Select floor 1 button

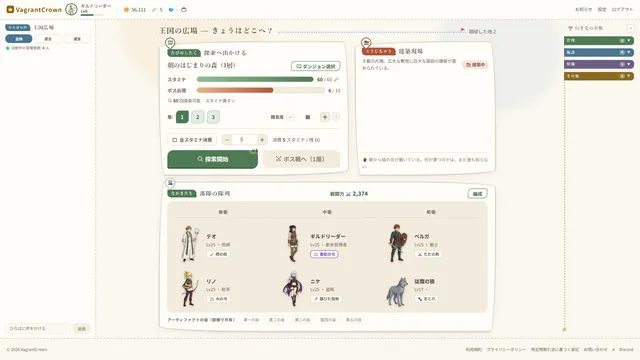click(182, 117)
